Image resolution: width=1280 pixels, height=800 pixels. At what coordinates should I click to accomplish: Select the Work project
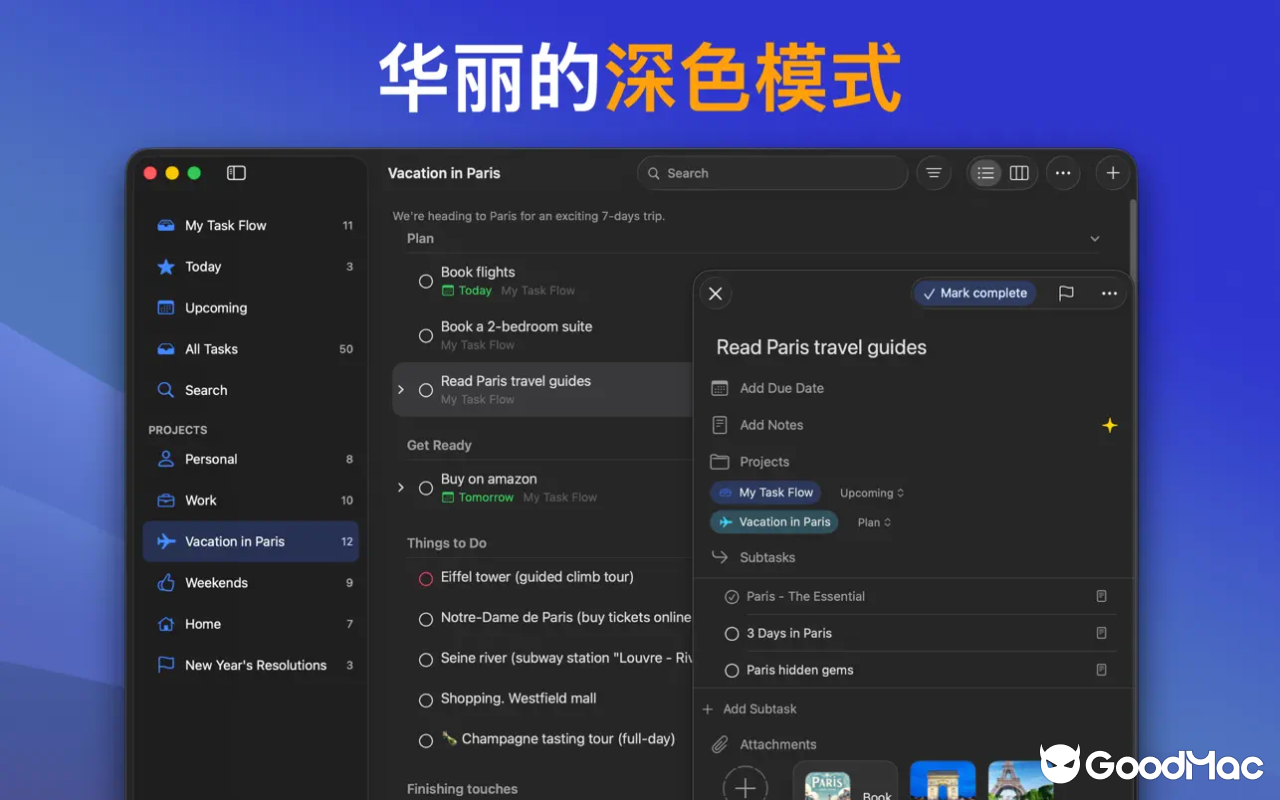click(251, 500)
